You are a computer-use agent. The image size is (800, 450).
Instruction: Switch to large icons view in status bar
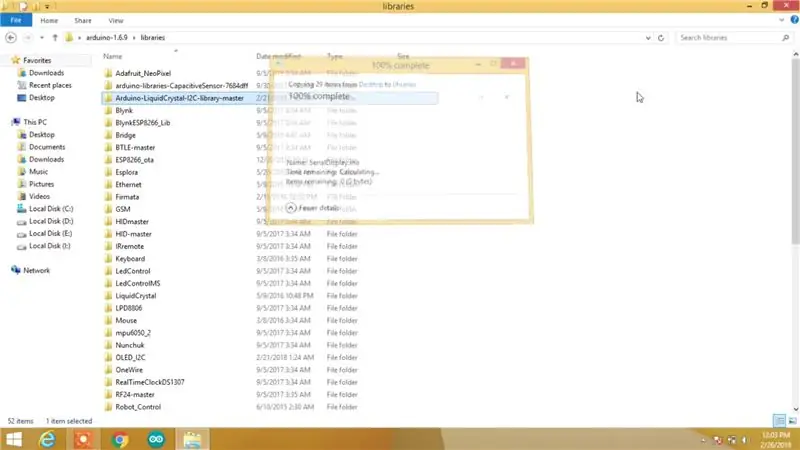(x=792, y=421)
